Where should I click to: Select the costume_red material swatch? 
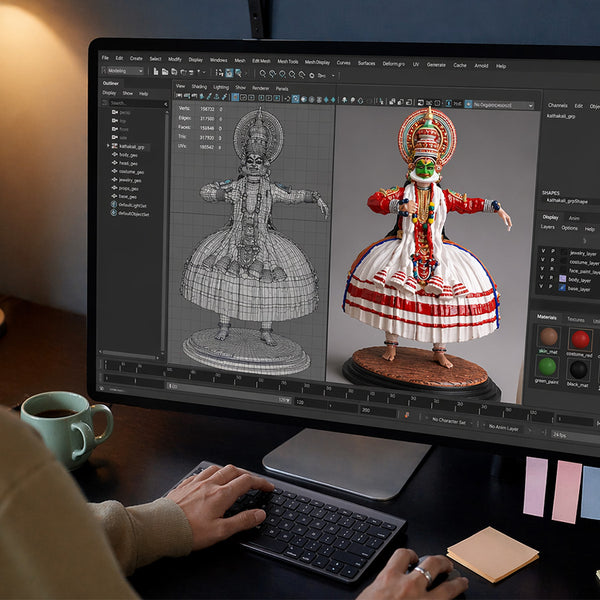point(580,339)
